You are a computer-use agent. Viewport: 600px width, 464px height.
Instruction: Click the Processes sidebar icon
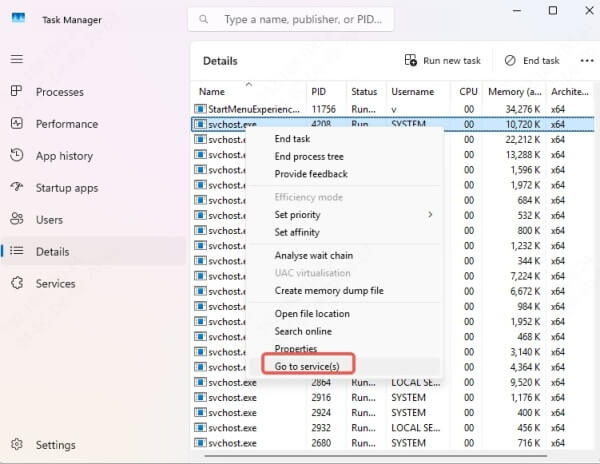point(16,91)
